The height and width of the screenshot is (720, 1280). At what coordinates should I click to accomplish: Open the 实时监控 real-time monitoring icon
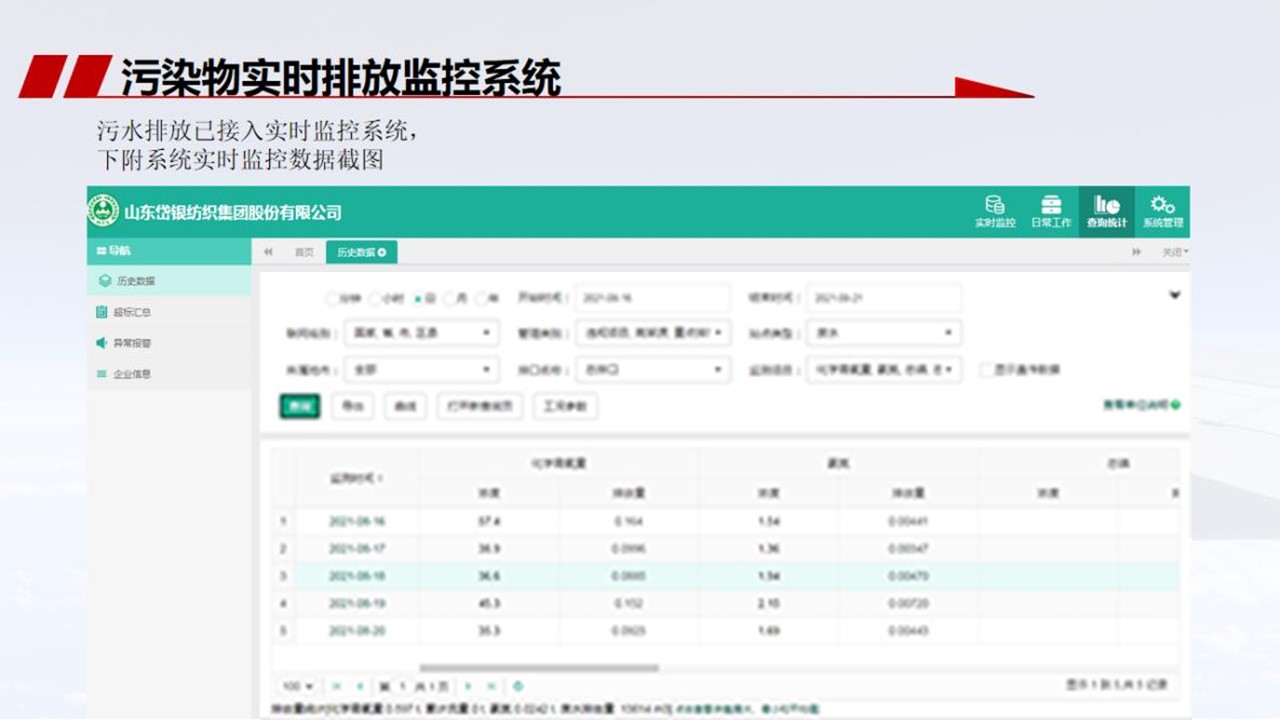pos(995,205)
